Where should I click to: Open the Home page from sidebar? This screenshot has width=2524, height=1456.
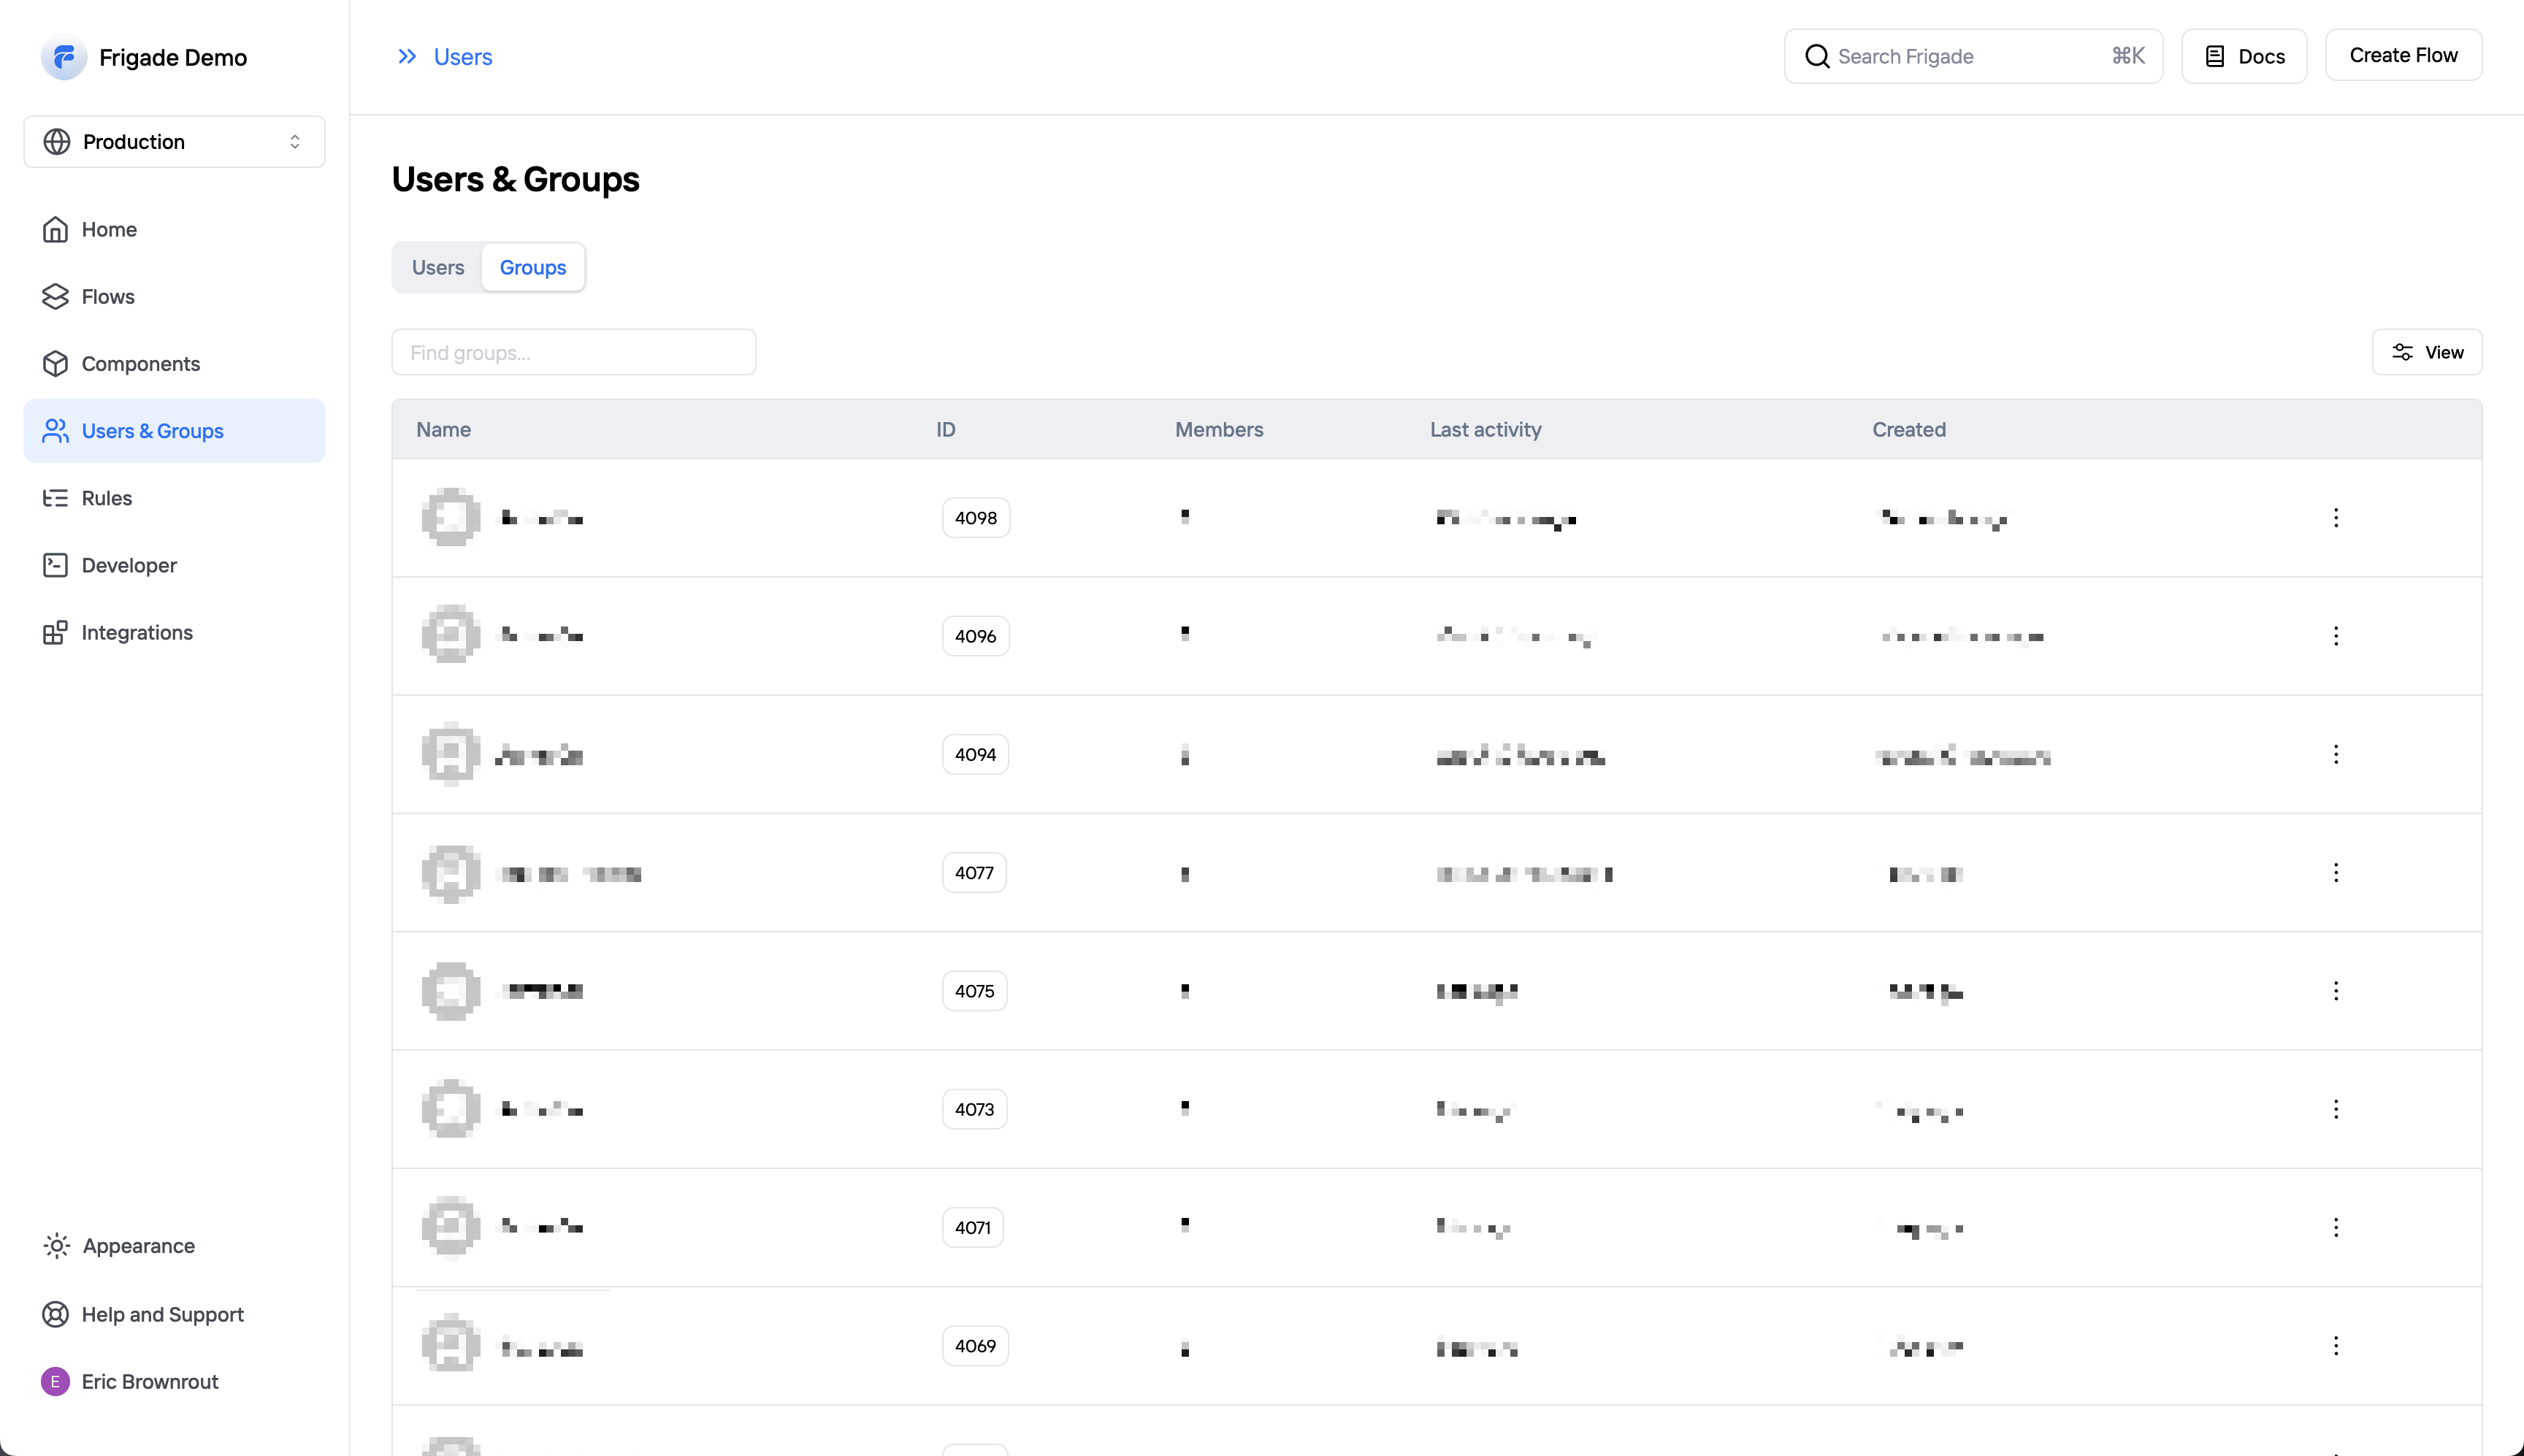(109, 230)
